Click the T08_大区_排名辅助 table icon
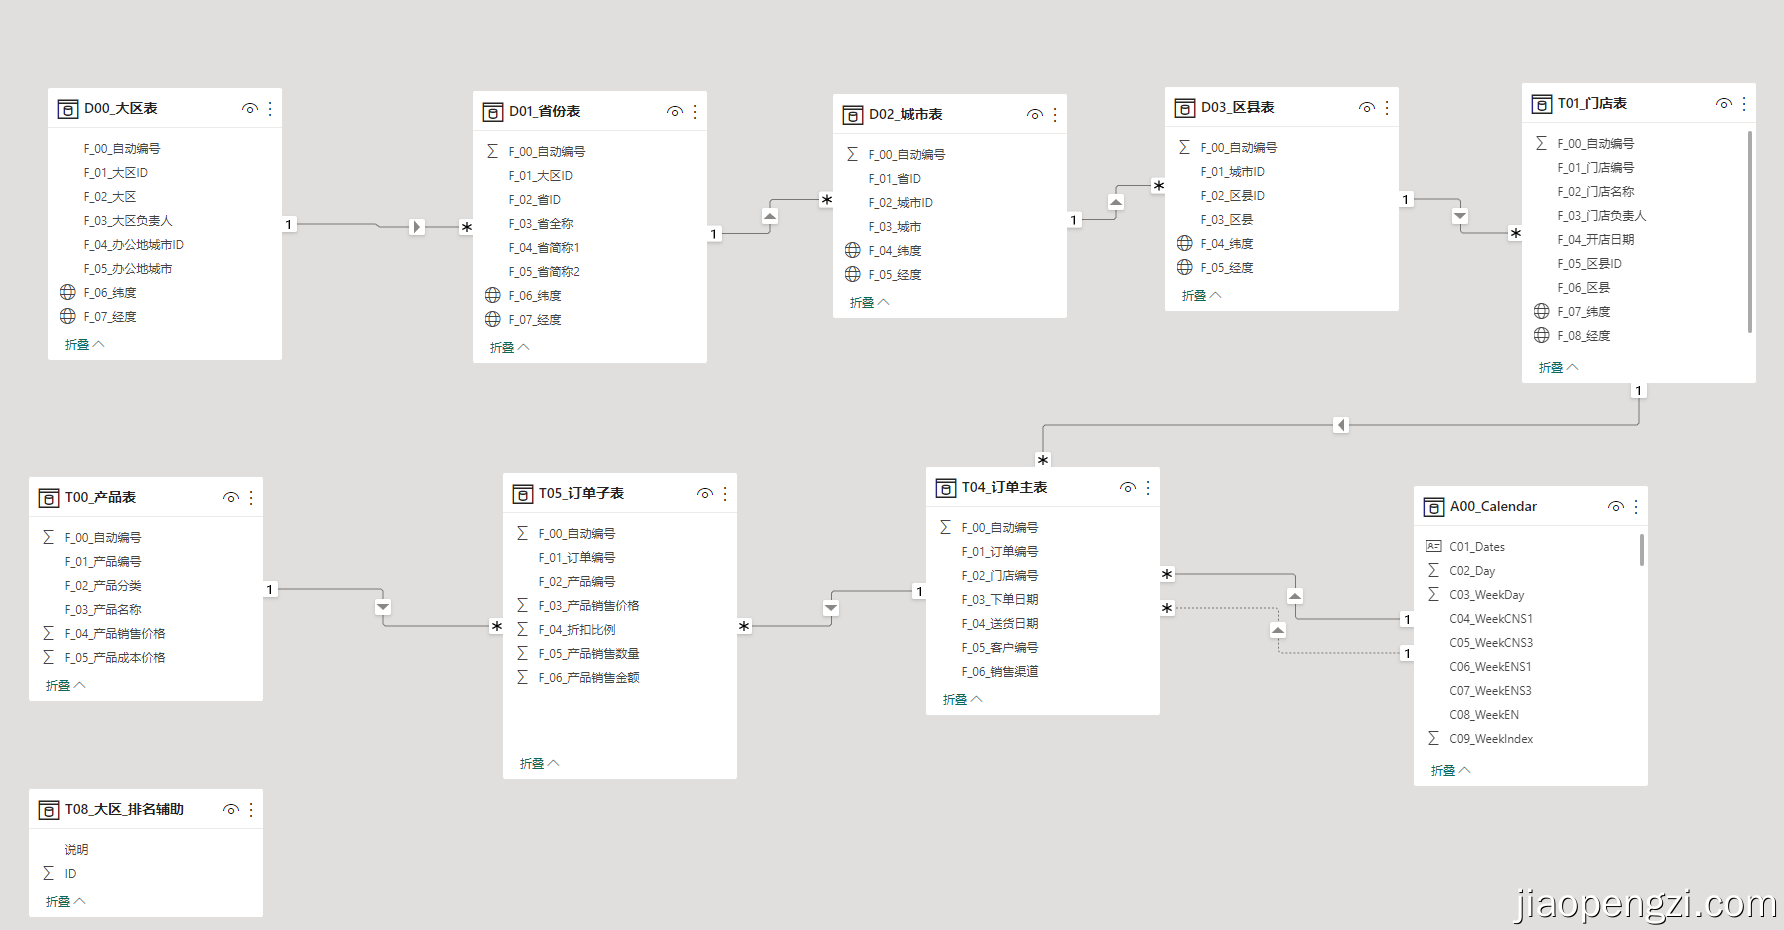Viewport: 1784px width, 930px height. pos(49,810)
